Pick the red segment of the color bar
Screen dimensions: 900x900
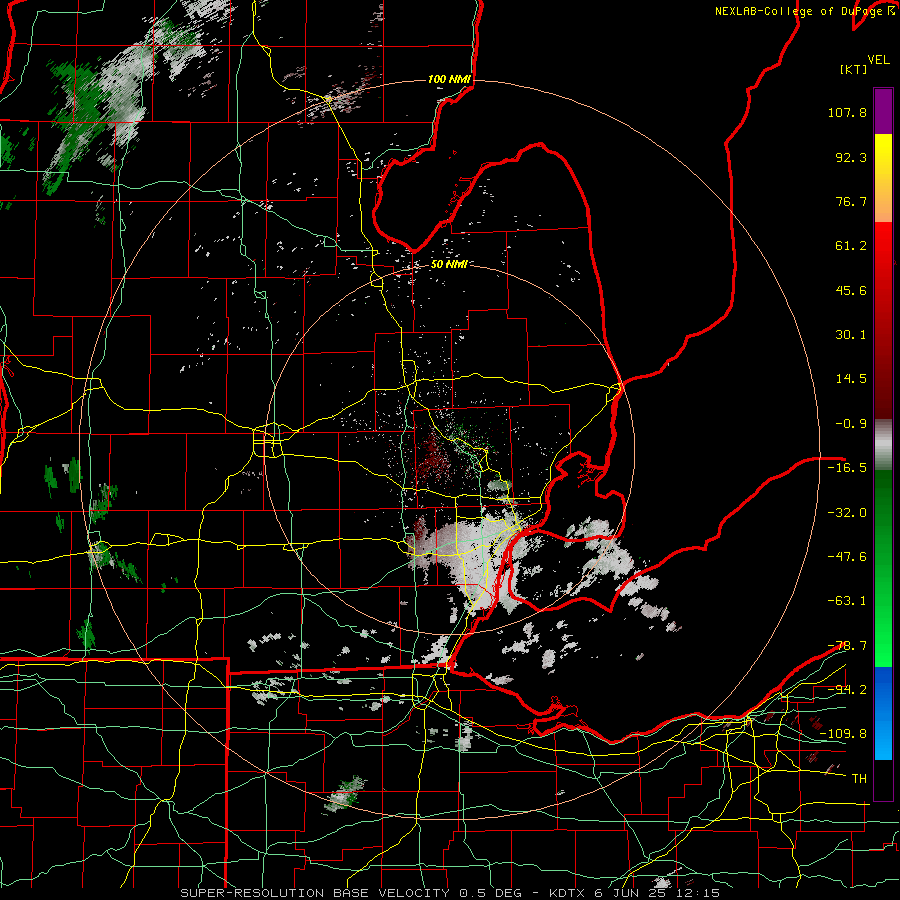883,320
